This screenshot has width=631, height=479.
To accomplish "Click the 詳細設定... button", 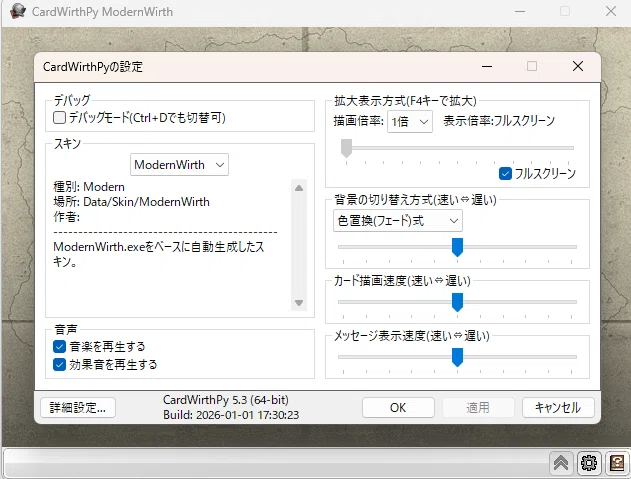I will click(x=78, y=408).
